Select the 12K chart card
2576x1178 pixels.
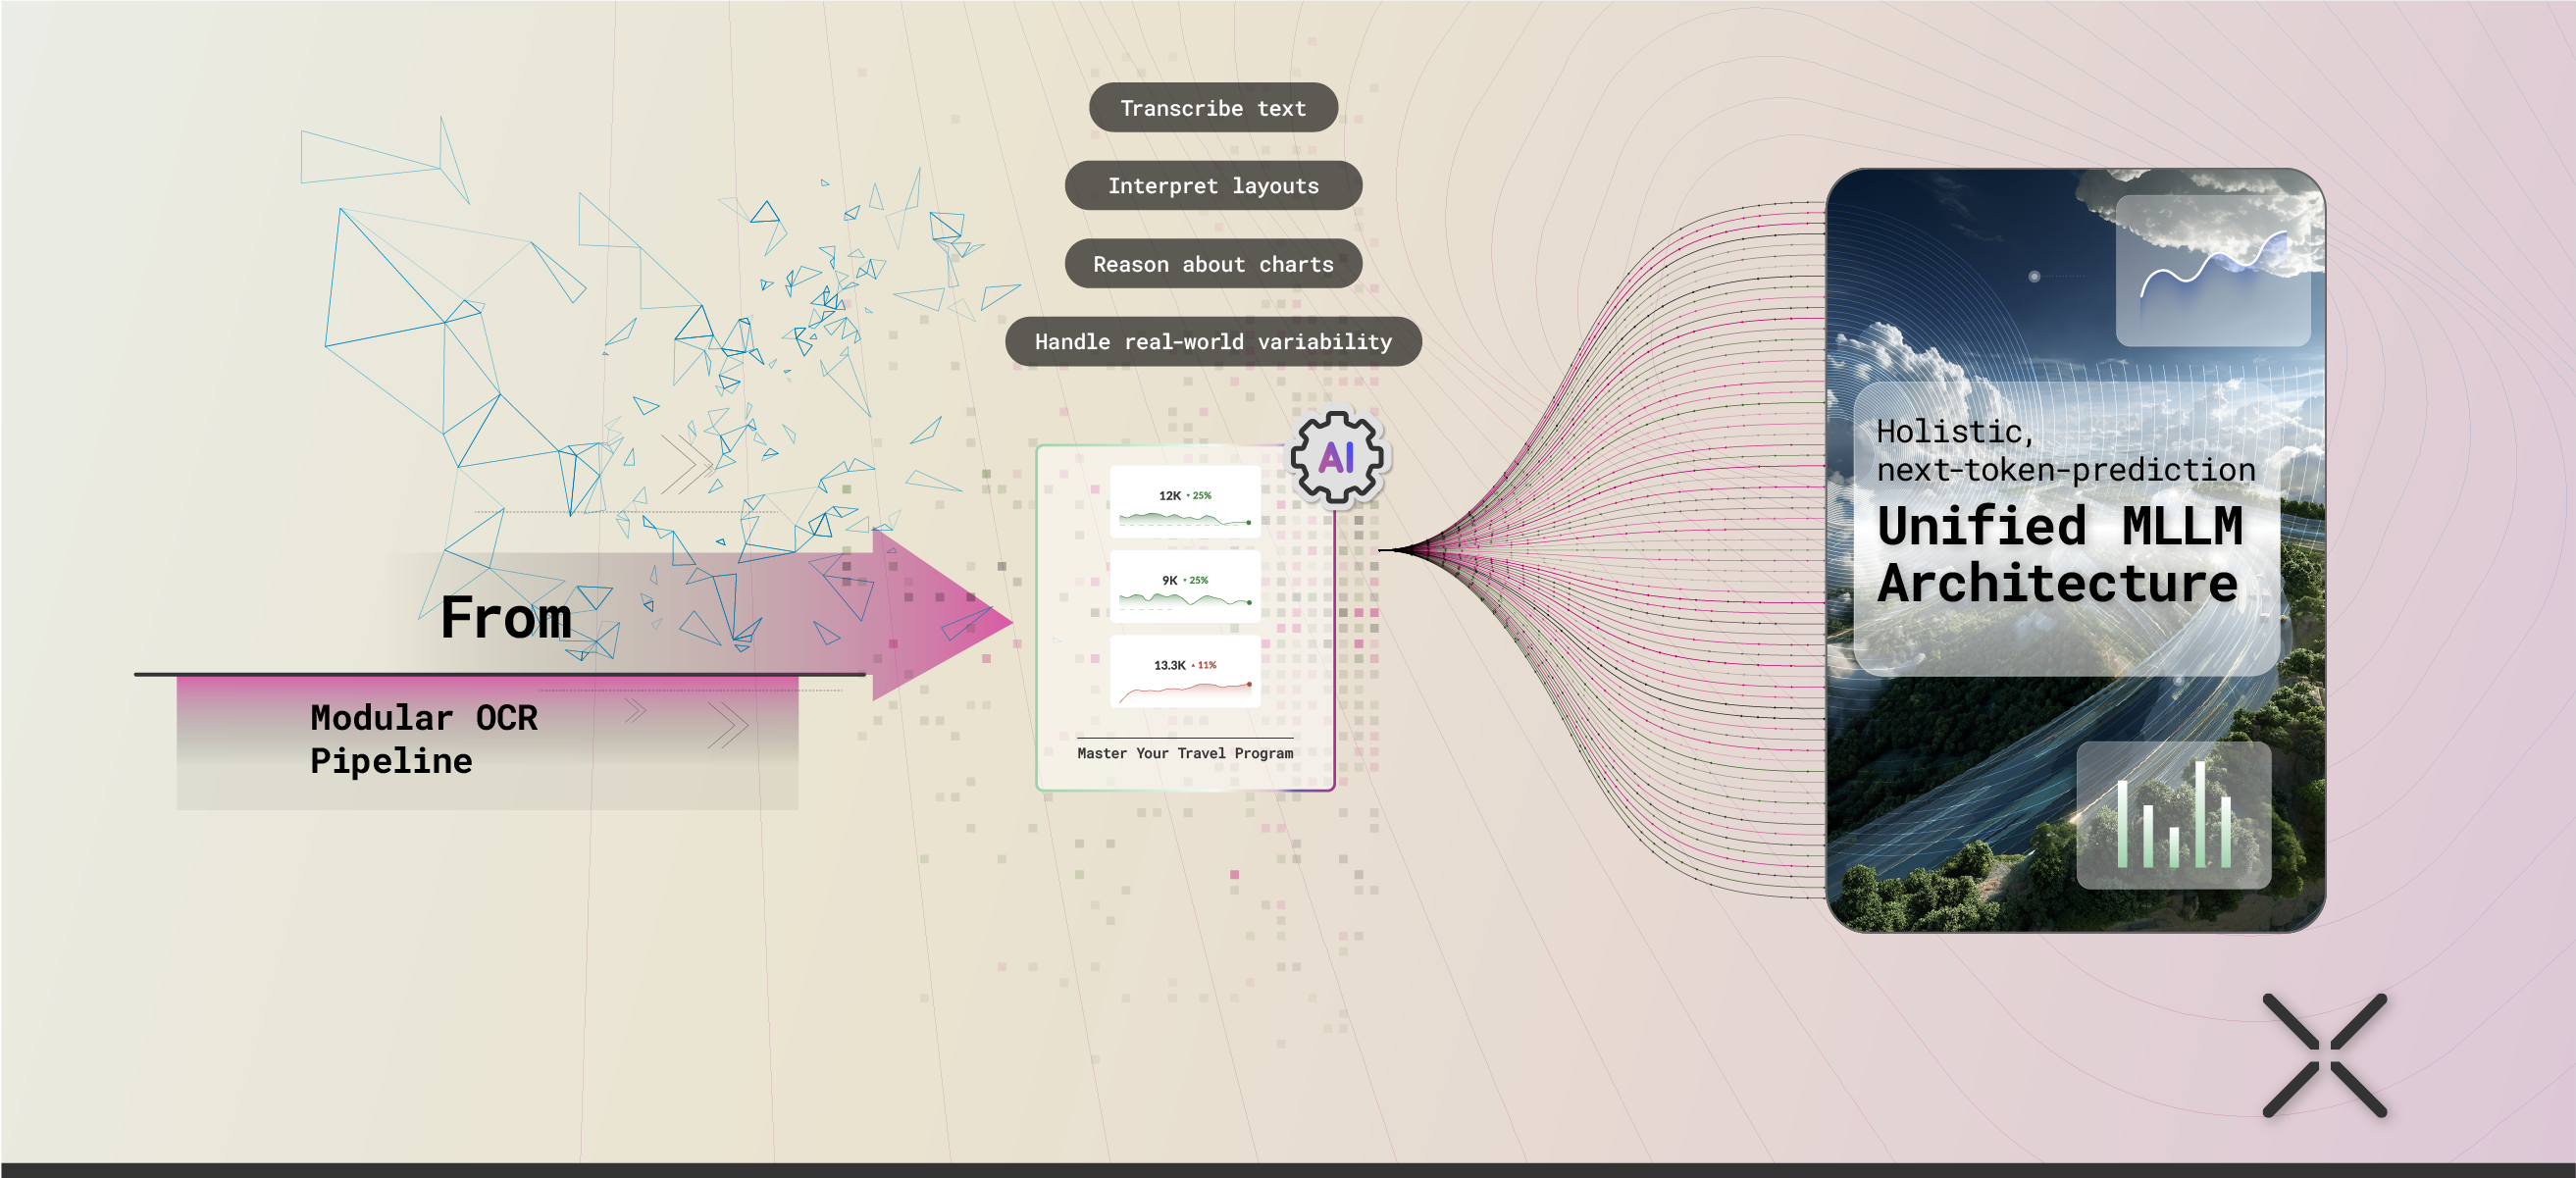click(1185, 501)
